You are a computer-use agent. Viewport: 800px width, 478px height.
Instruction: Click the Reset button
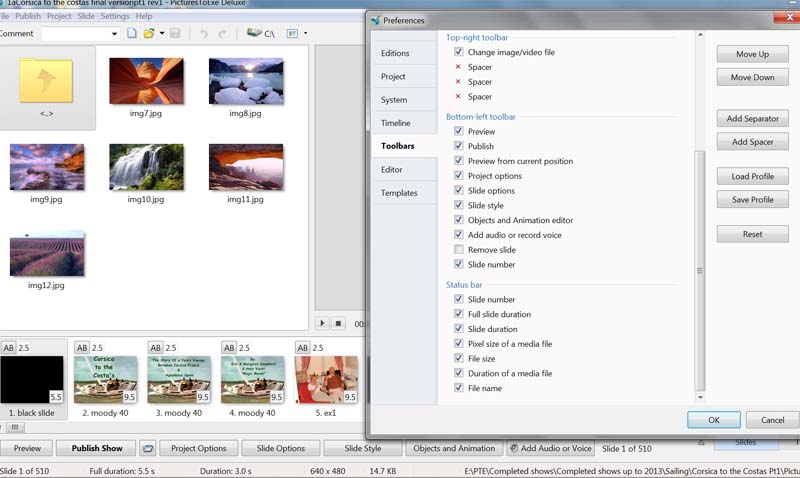point(753,234)
